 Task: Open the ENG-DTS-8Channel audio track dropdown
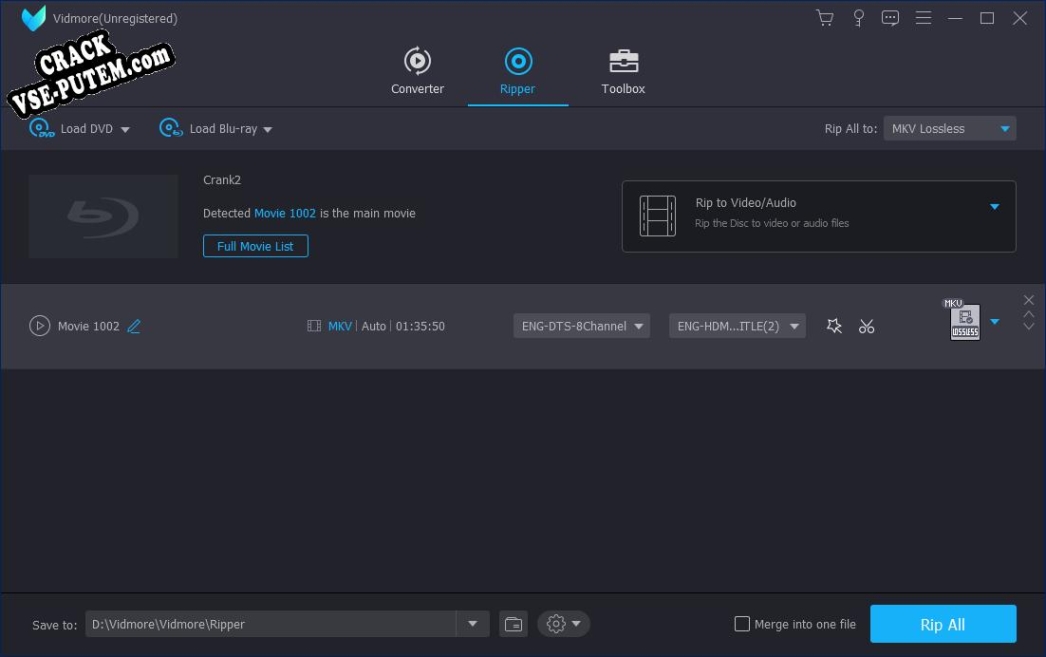582,326
